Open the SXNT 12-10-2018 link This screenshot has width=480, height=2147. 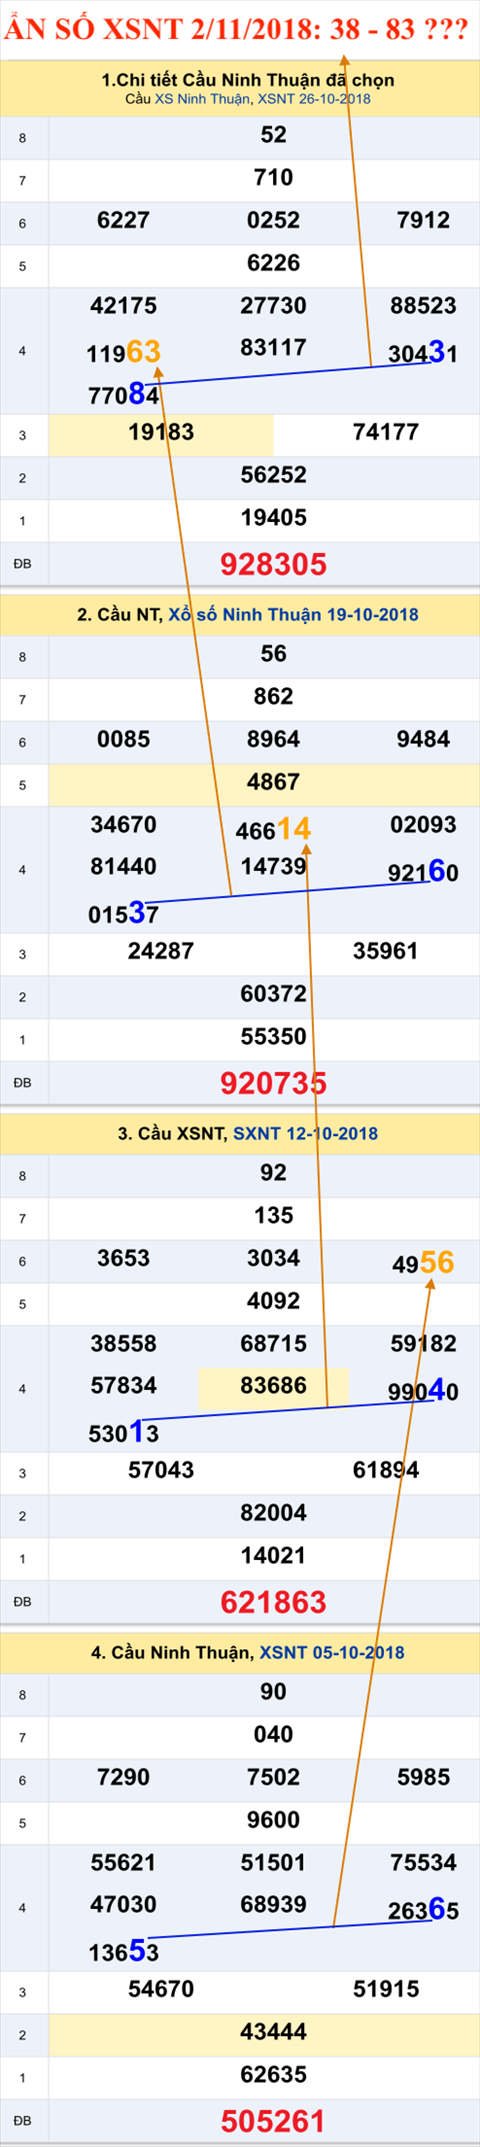coord(305,1133)
